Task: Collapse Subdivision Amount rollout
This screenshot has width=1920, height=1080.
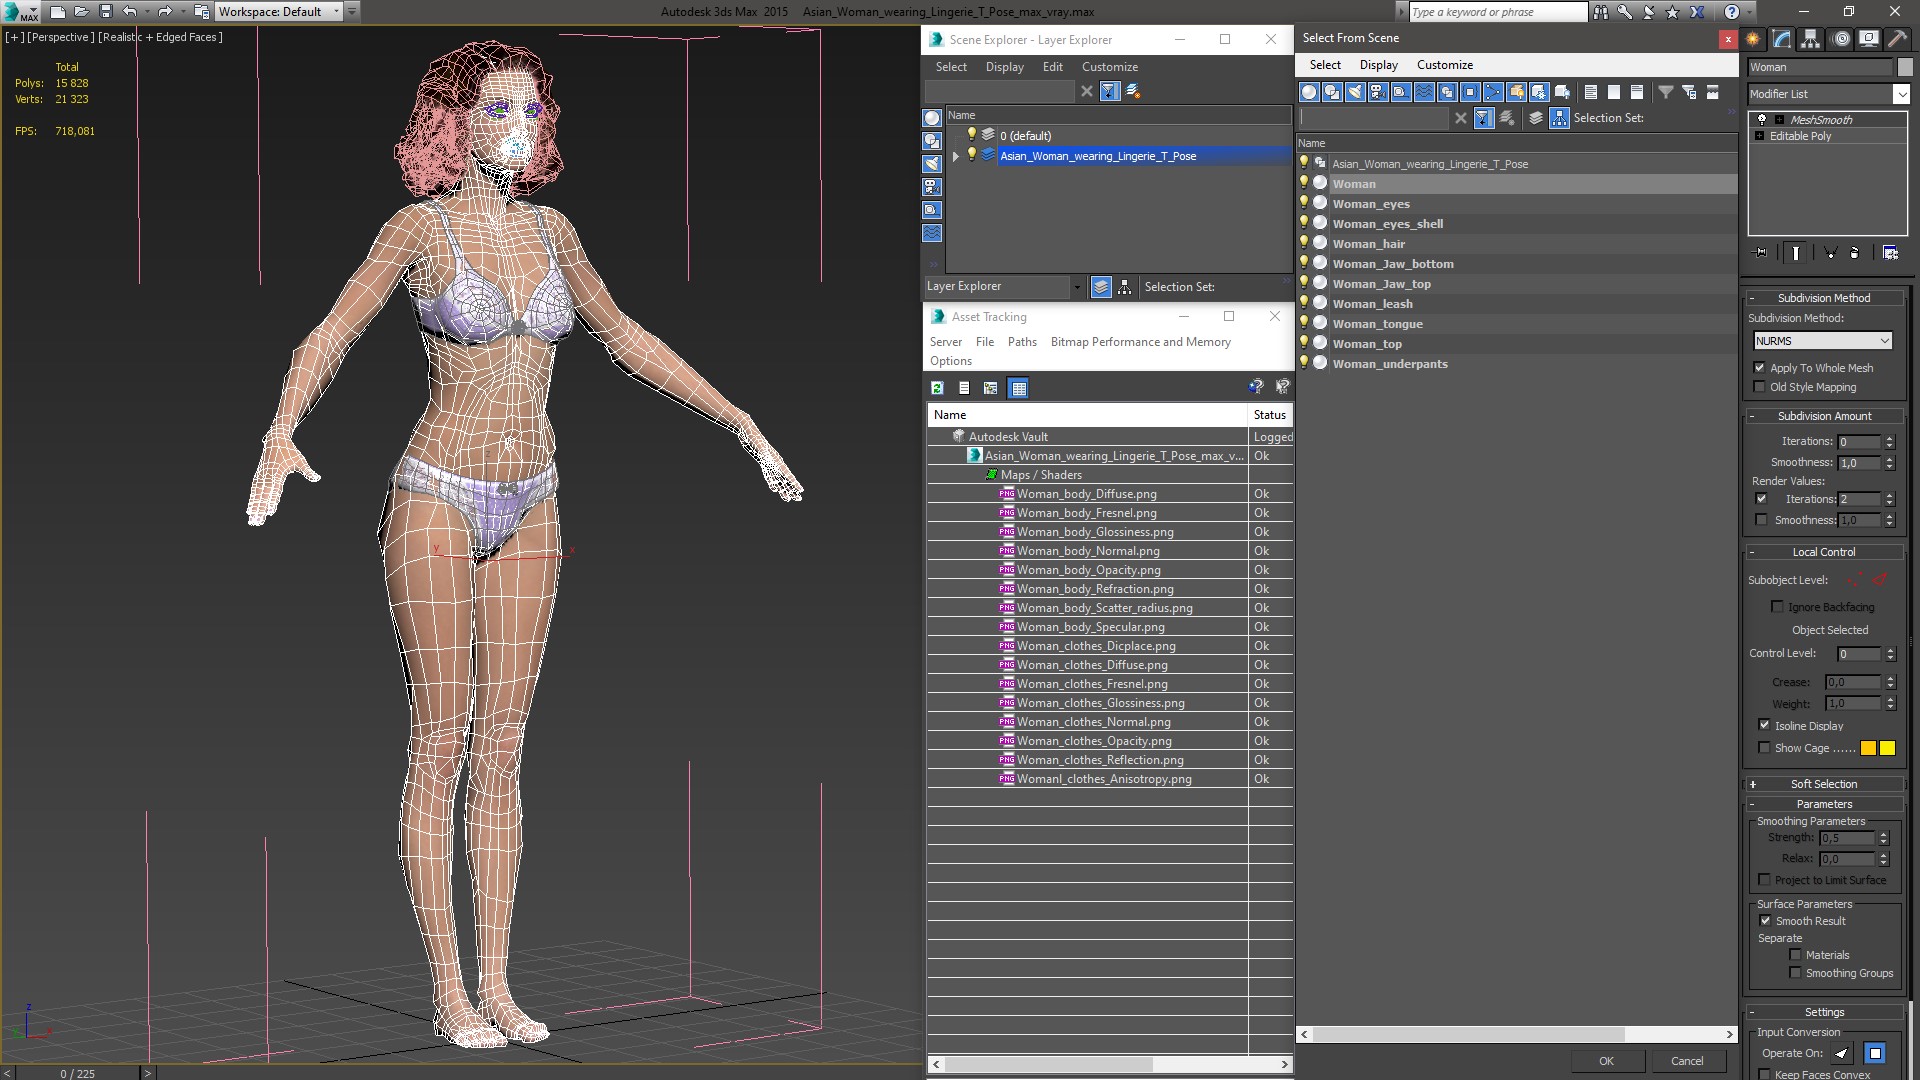Action: 1824,416
